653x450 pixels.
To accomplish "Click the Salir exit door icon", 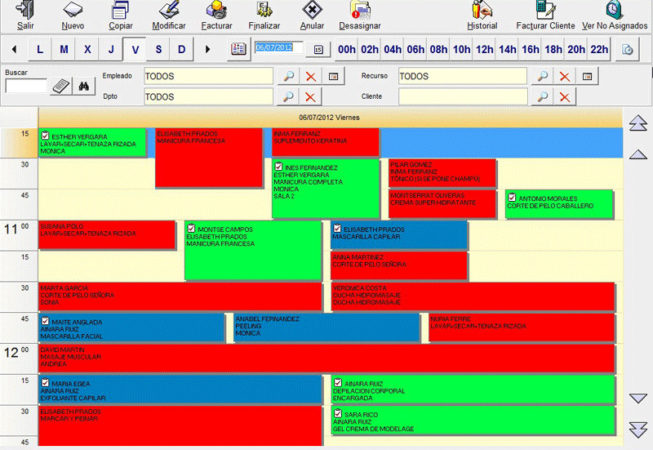I will 25,10.
